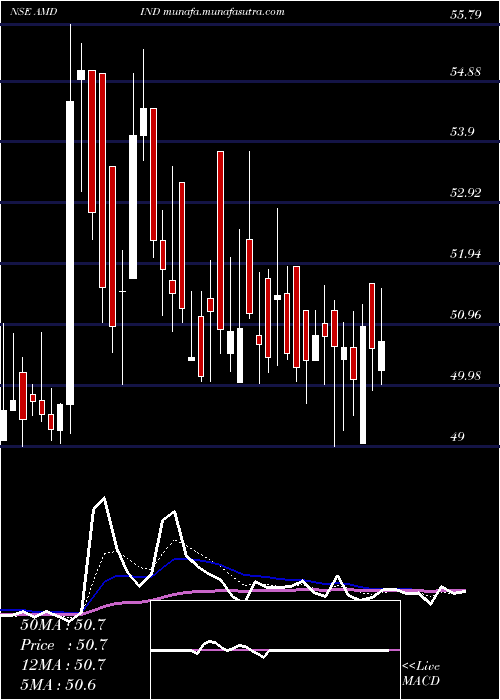Click the 52.92 price axis label

(x=465, y=193)
